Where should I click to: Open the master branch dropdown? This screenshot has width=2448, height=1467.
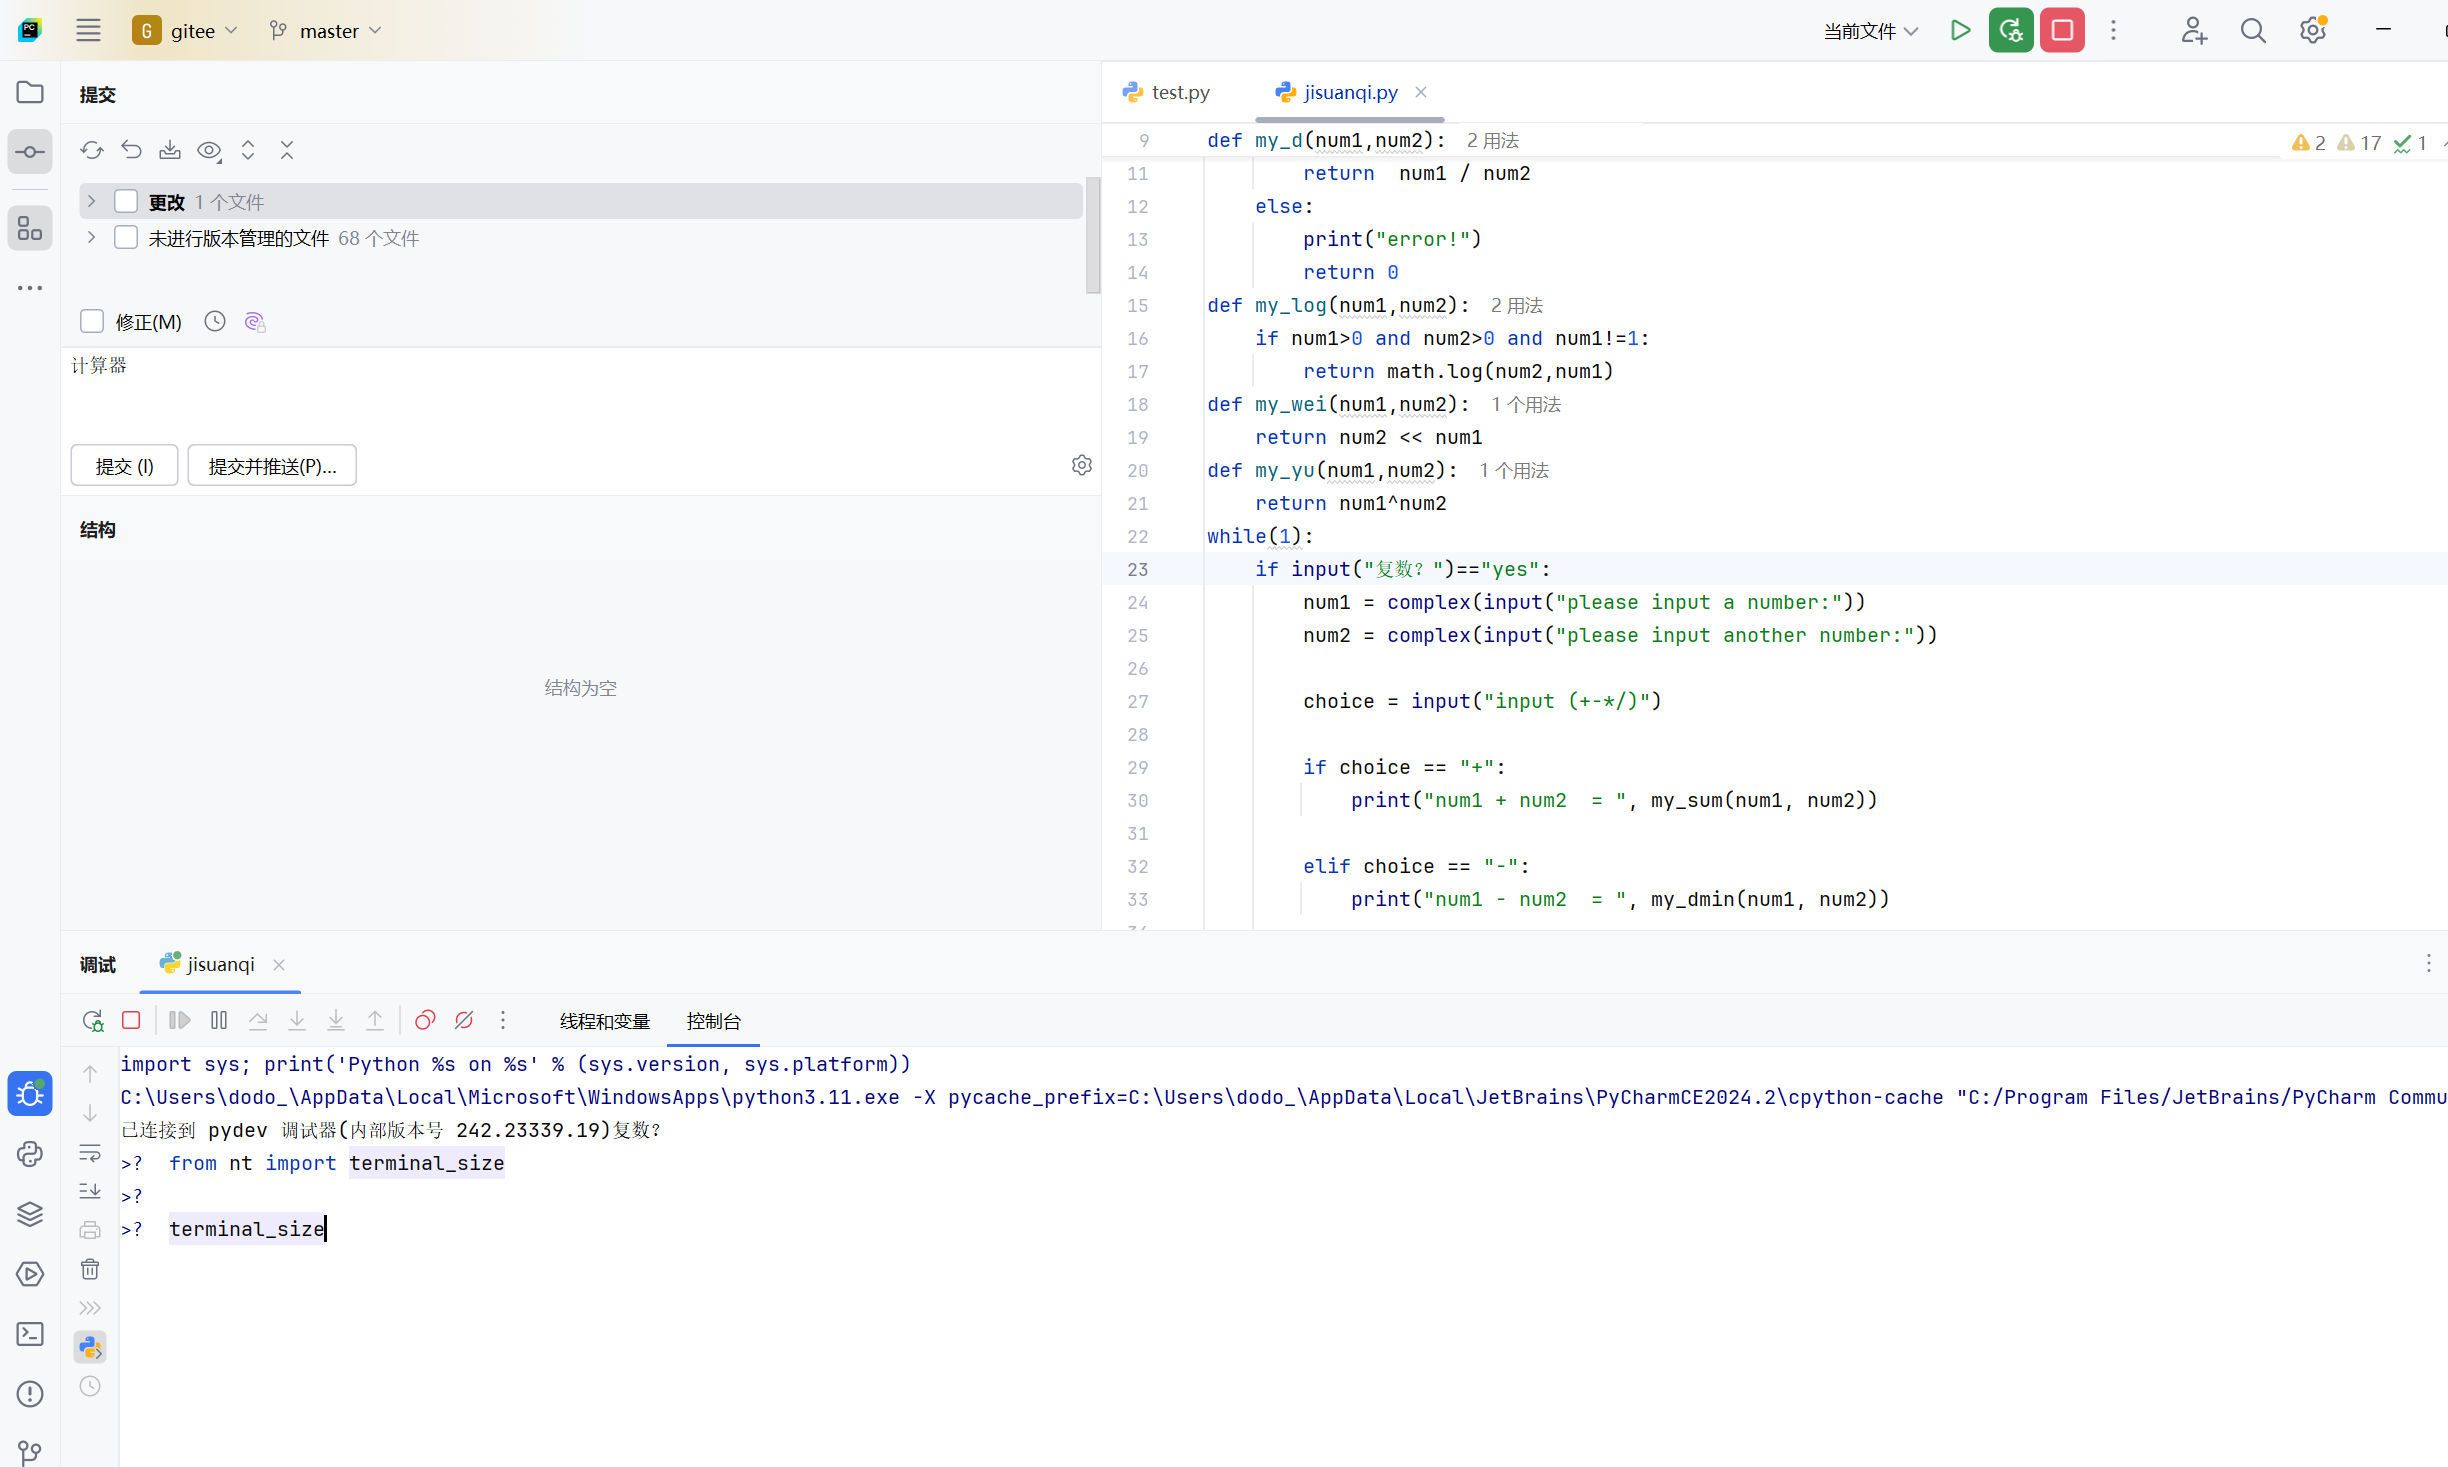coord(327,31)
